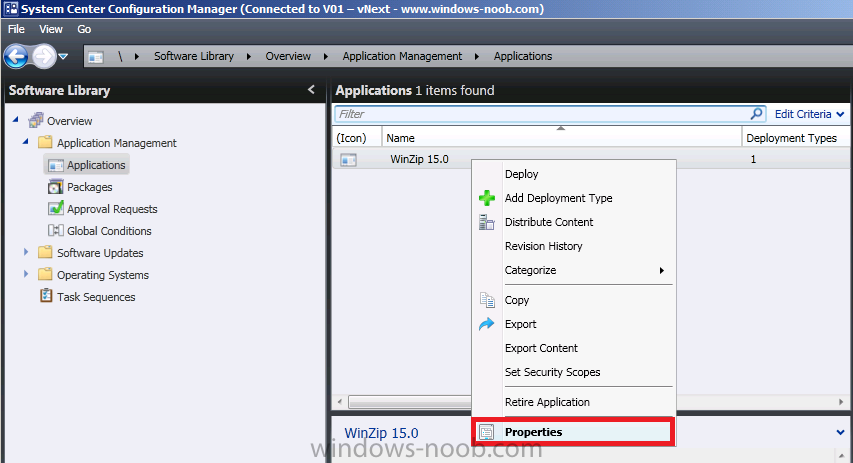Click the green plus Add Deployment icon
Viewport: 853px width, 463px height.
487,198
